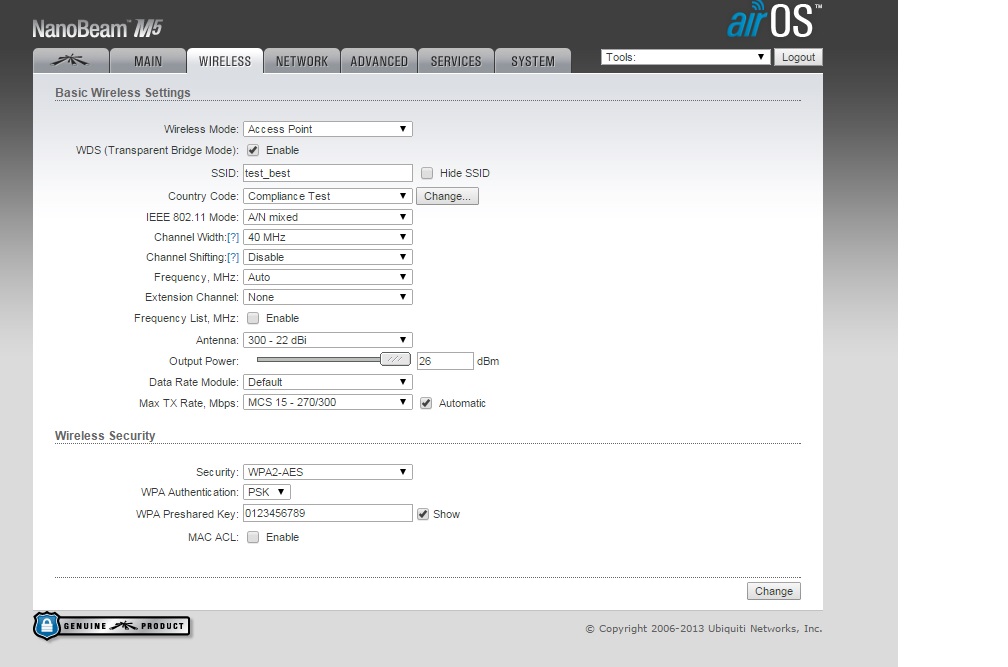The image size is (1008, 667).
Task: Open the Wireless Mode dropdown
Action: pyautogui.click(x=328, y=129)
